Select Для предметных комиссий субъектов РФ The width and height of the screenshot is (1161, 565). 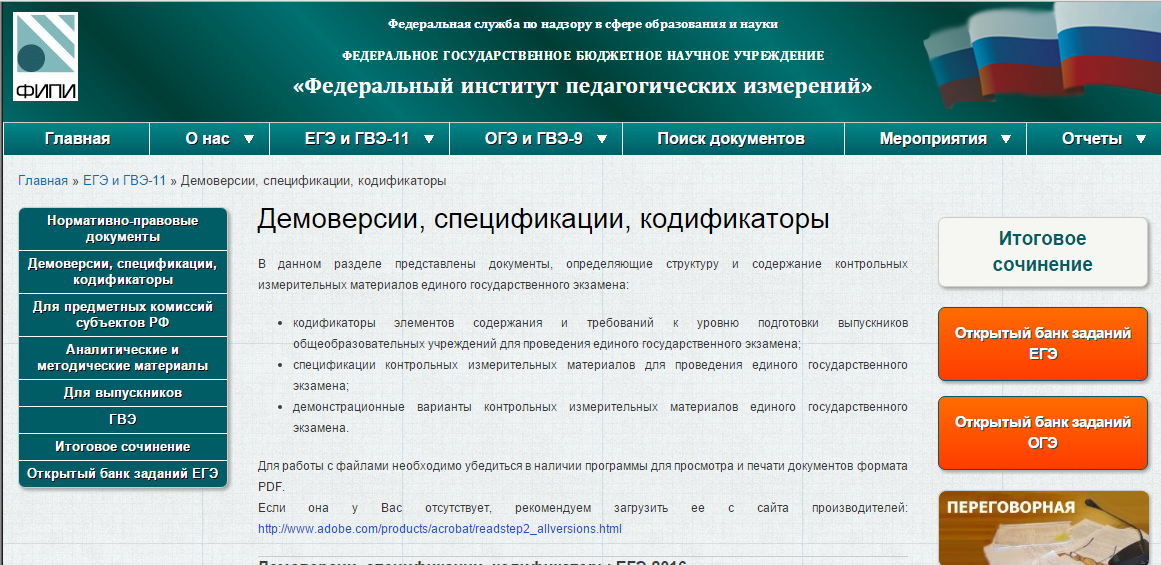tap(122, 315)
